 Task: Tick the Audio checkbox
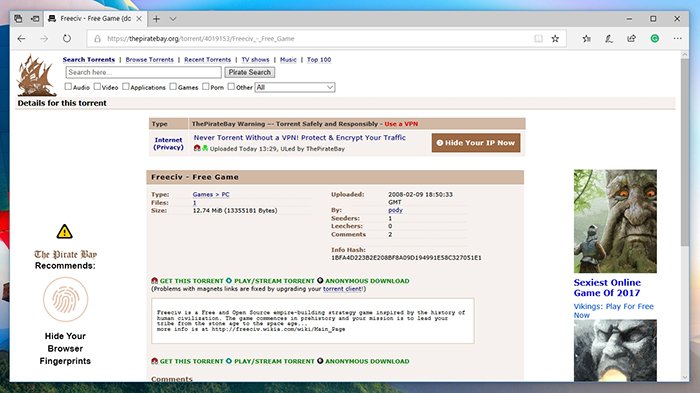68,87
